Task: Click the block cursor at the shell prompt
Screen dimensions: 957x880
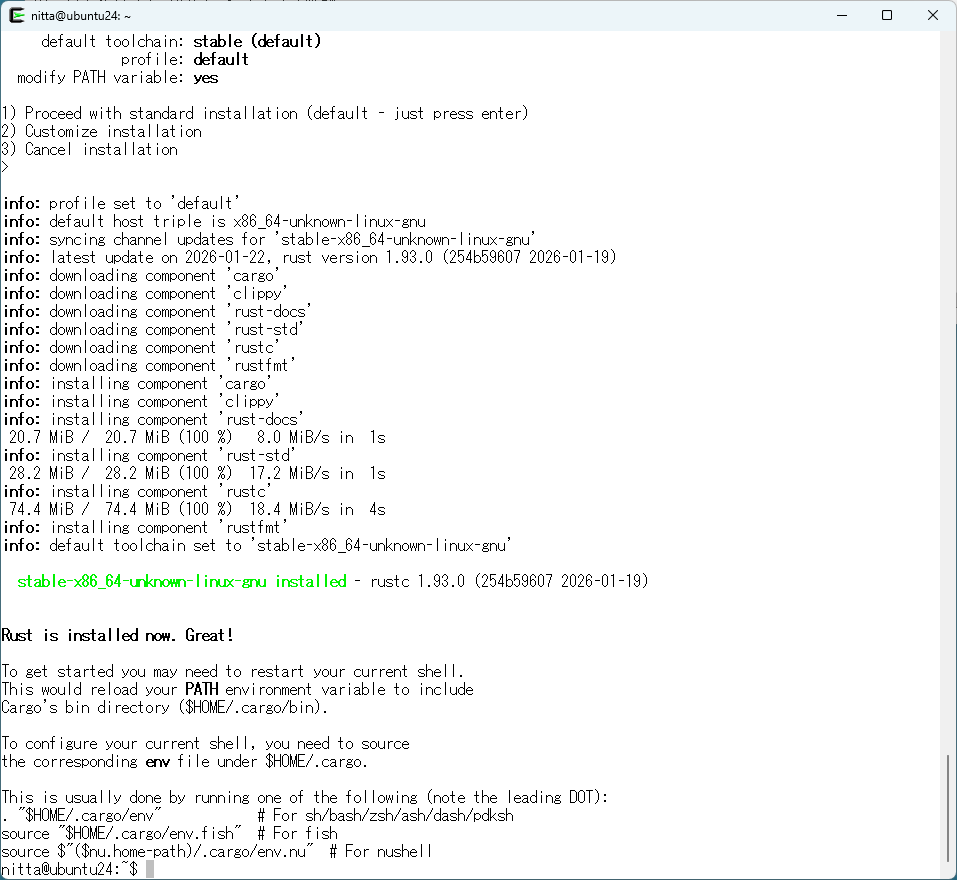Action: (150, 870)
